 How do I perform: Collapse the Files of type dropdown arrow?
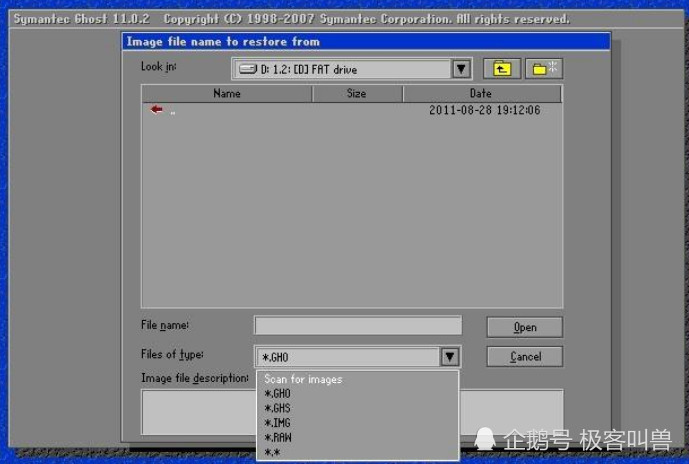point(450,357)
